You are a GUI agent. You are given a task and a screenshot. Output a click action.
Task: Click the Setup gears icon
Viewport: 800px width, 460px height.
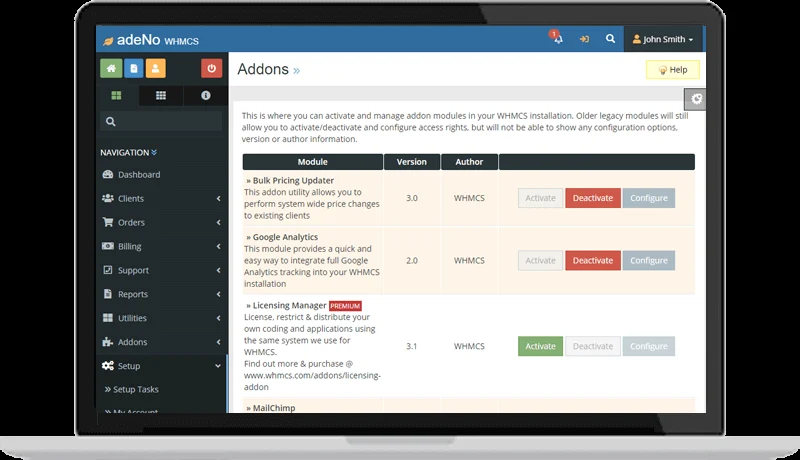tap(108, 366)
